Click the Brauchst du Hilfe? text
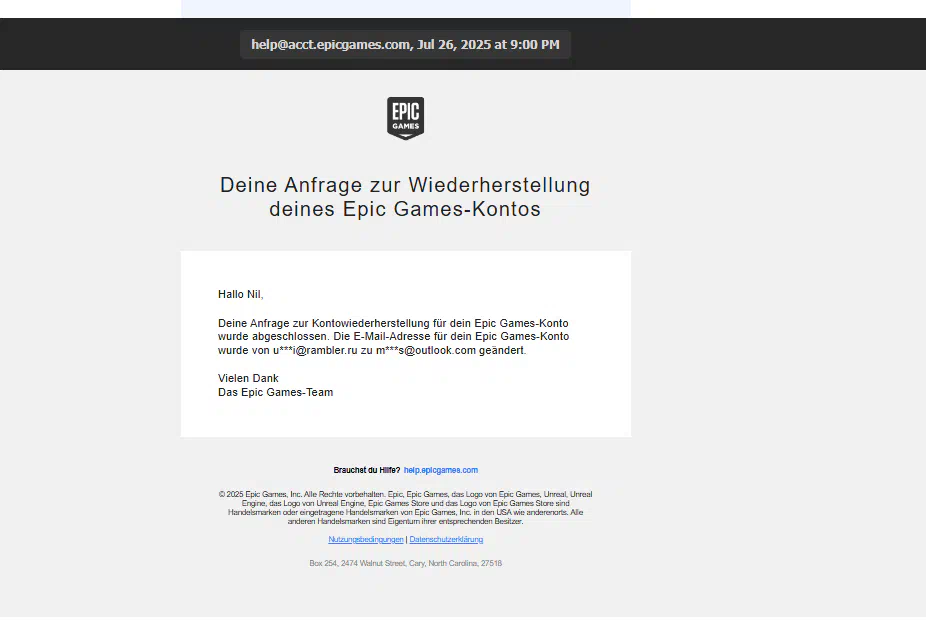The height and width of the screenshot is (628, 926). pos(367,470)
